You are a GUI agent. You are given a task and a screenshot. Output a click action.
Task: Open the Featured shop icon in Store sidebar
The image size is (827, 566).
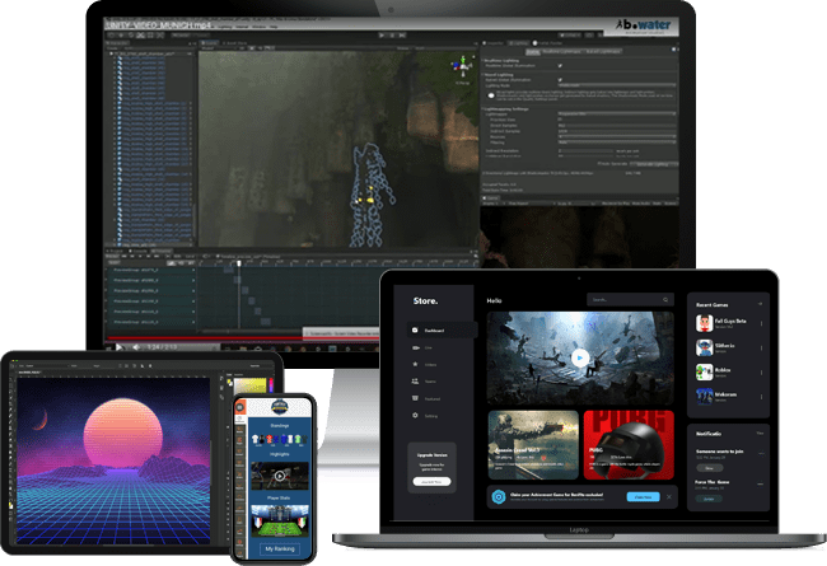pyautogui.click(x=415, y=398)
